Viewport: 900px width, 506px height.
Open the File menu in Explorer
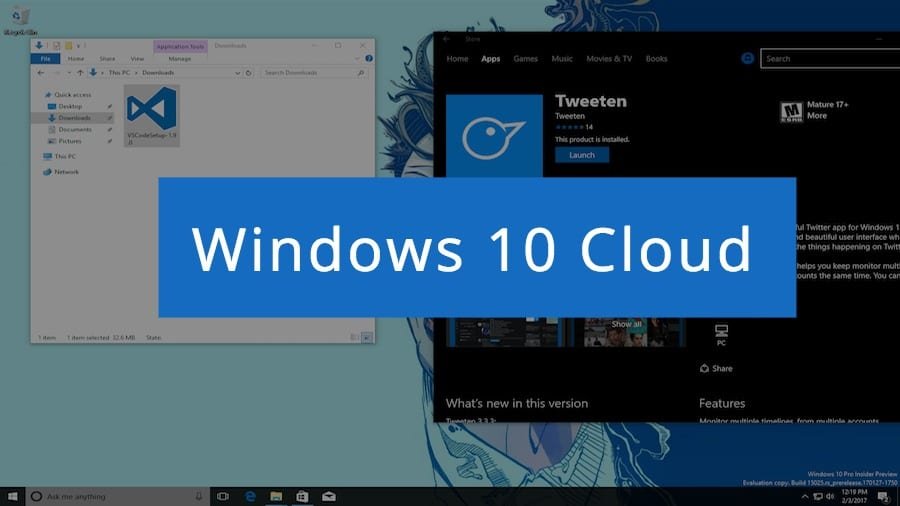click(45, 59)
